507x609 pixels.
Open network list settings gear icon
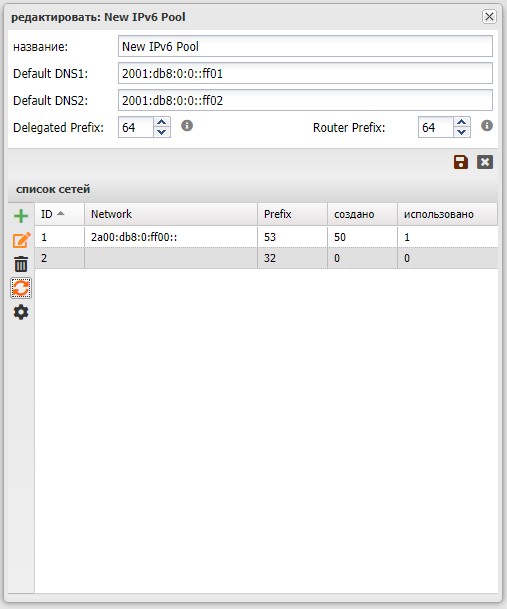(21, 312)
